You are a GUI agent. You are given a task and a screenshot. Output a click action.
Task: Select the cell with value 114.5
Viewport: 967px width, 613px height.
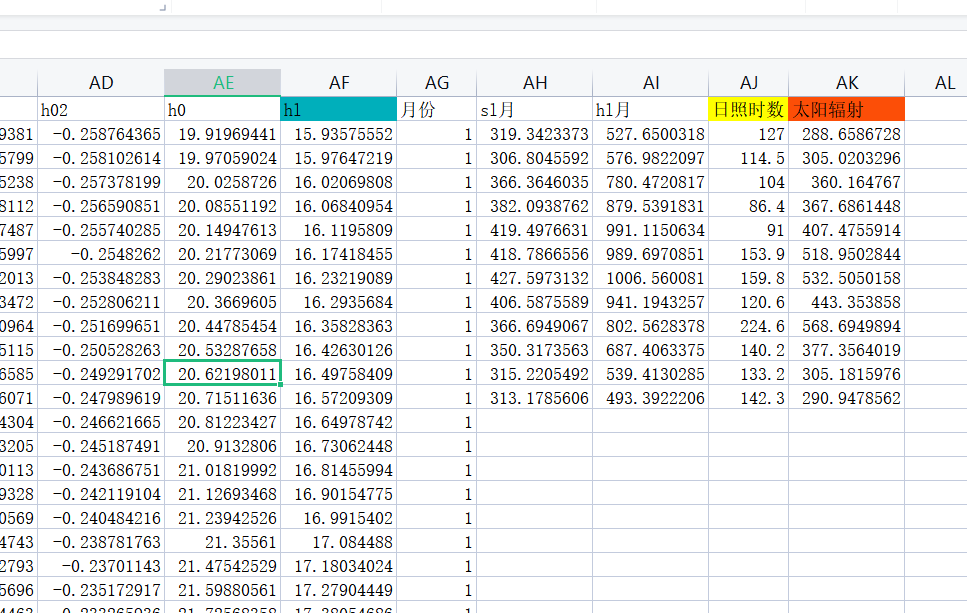click(749, 158)
